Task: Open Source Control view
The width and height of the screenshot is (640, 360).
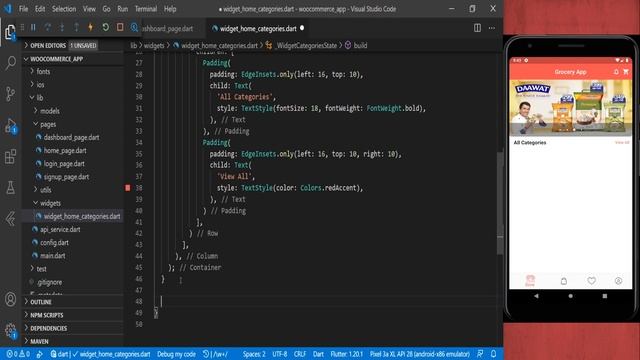Action: (x=10, y=94)
